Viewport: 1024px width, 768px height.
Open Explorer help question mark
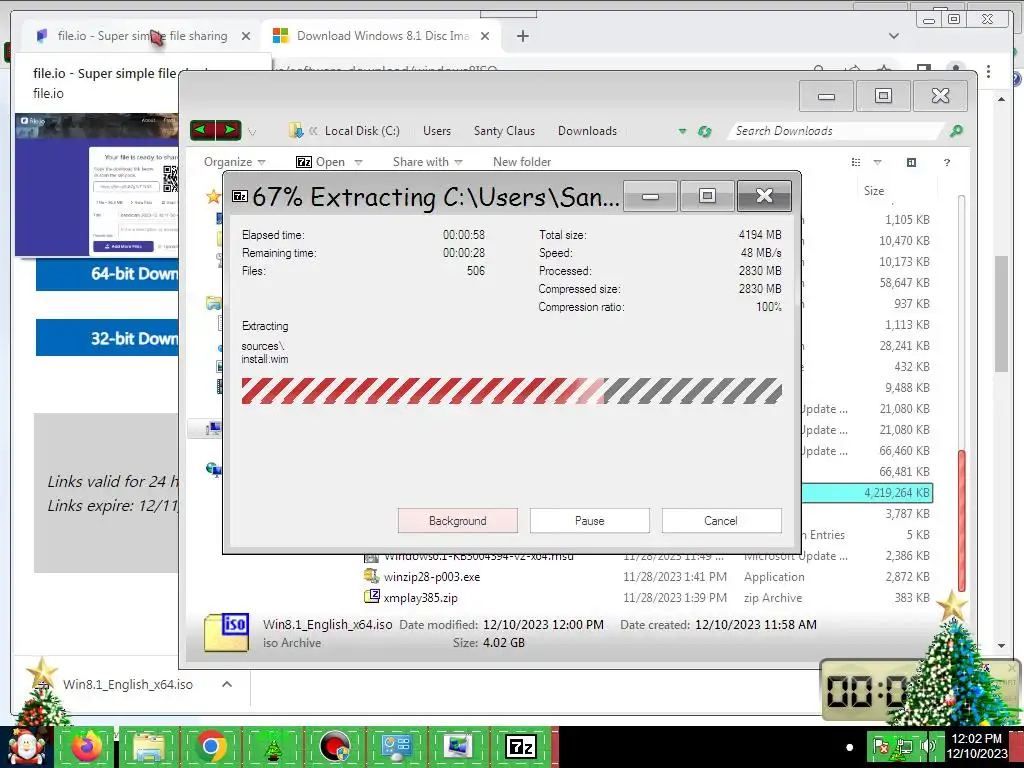[x=946, y=162]
